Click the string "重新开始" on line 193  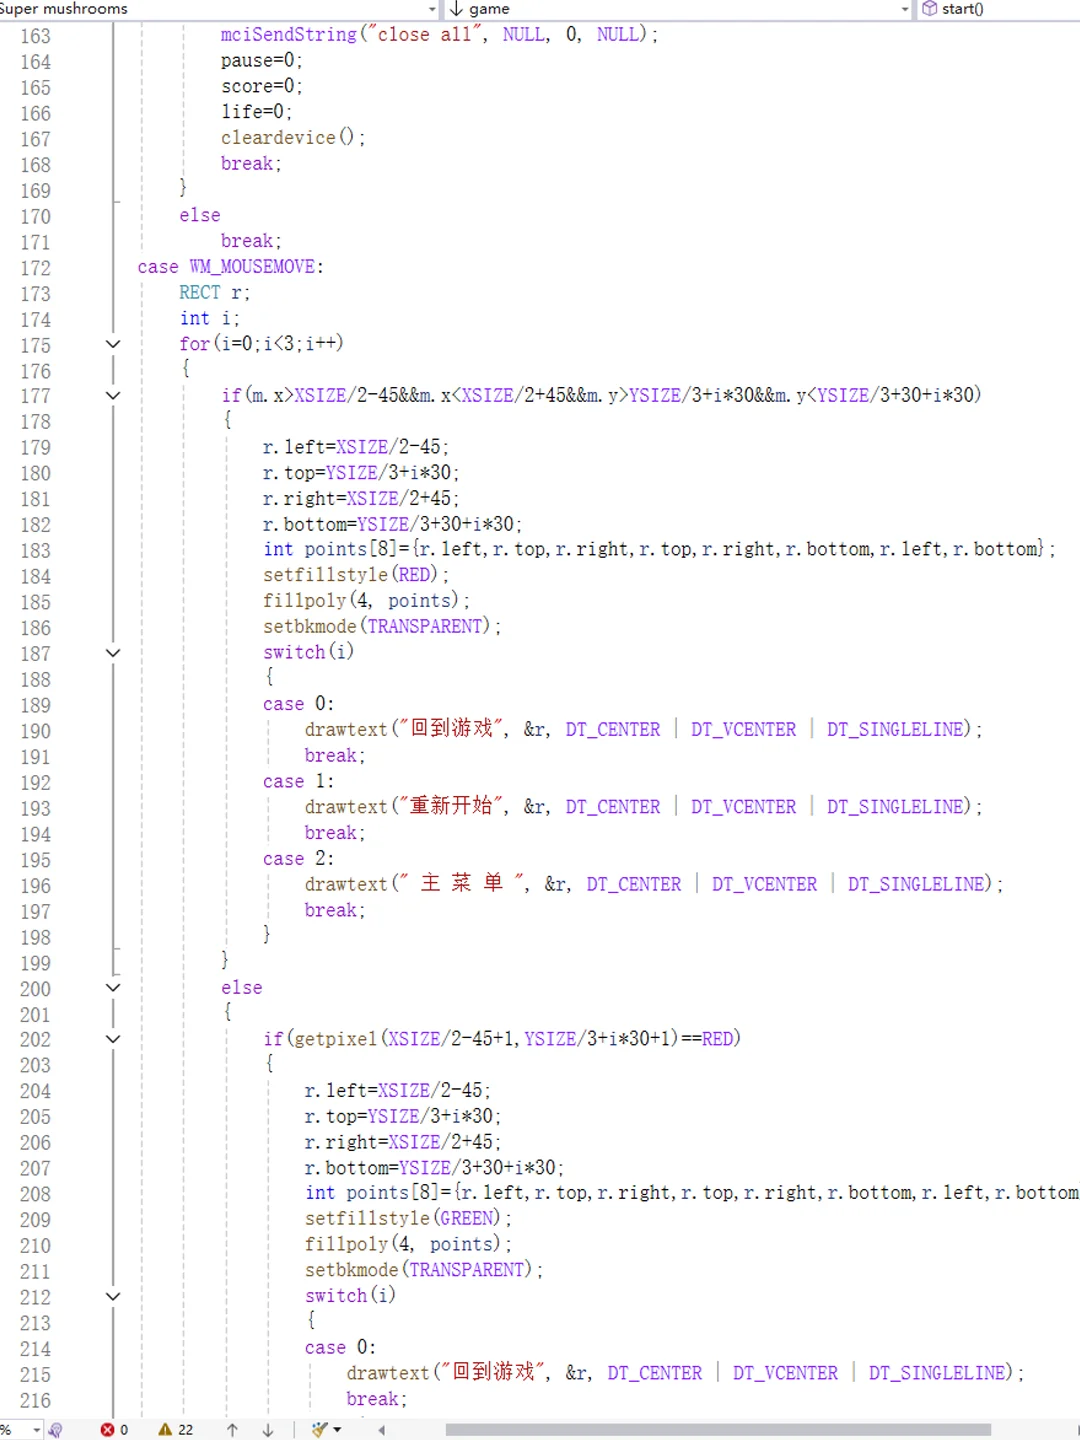coord(452,806)
